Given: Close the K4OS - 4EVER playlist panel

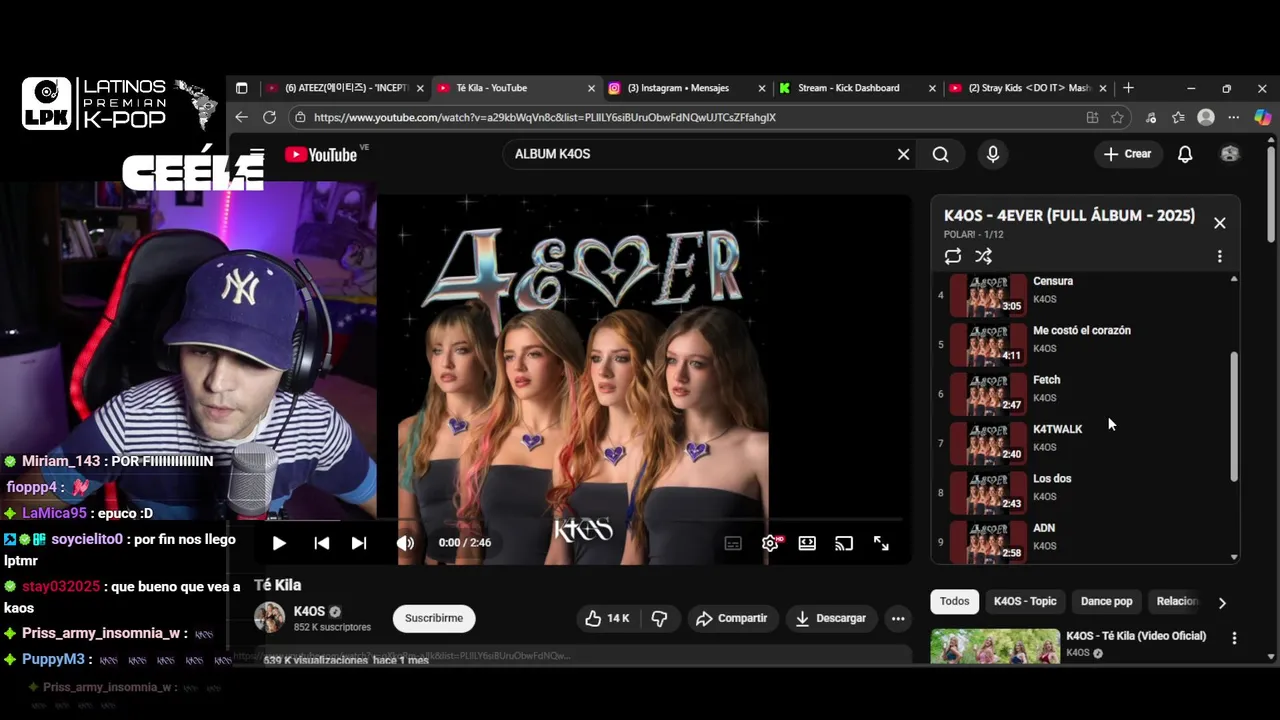Looking at the screenshot, I should click(x=1219, y=223).
